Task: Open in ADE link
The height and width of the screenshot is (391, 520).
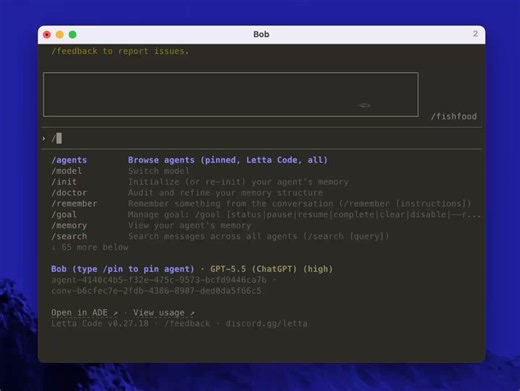Action: 84,313
